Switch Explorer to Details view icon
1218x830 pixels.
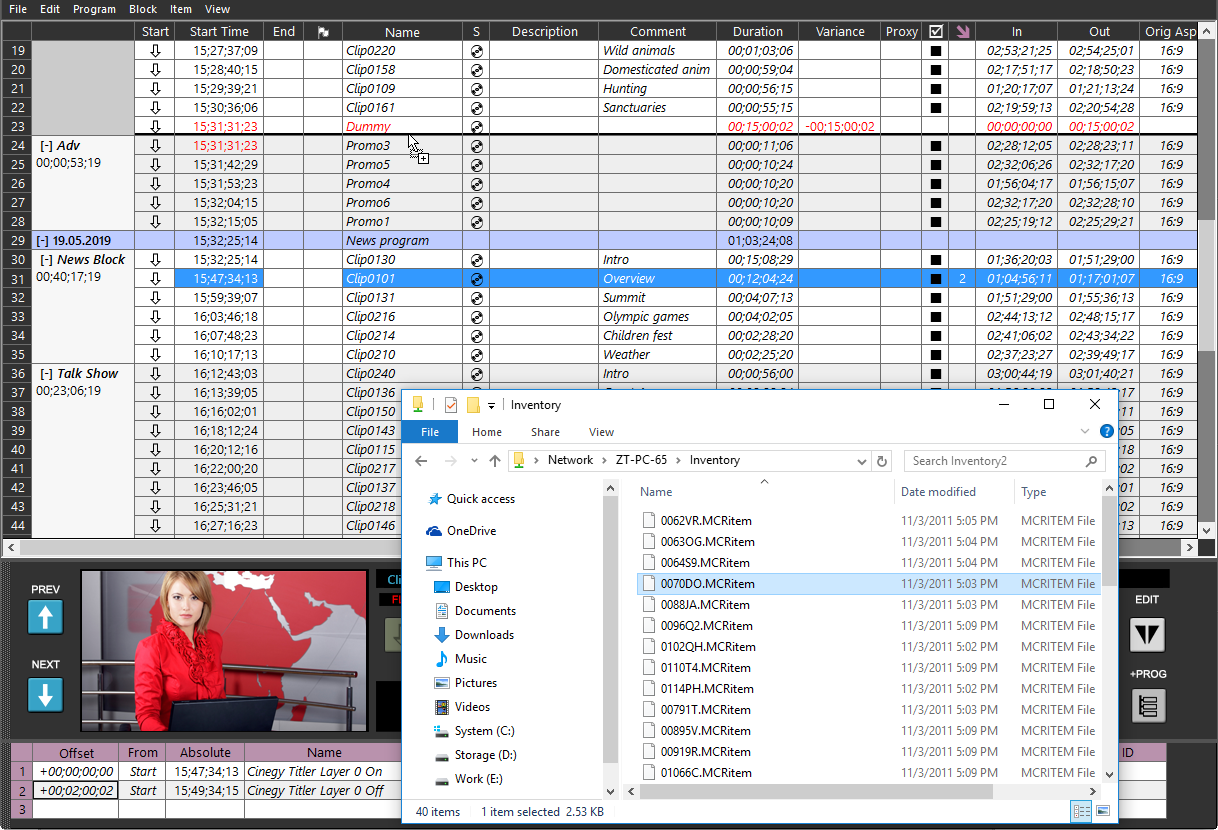click(x=1081, y=811)
